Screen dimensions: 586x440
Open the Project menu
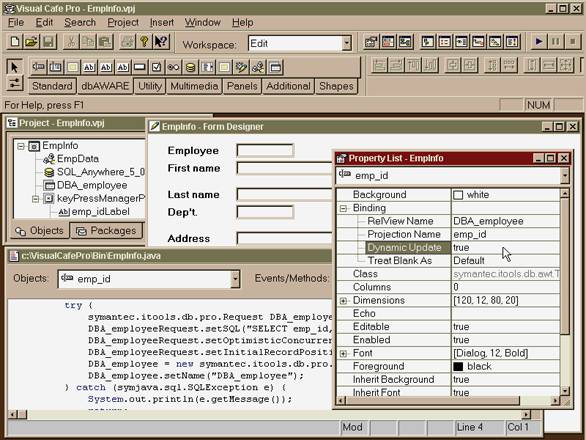click(123, 23)
